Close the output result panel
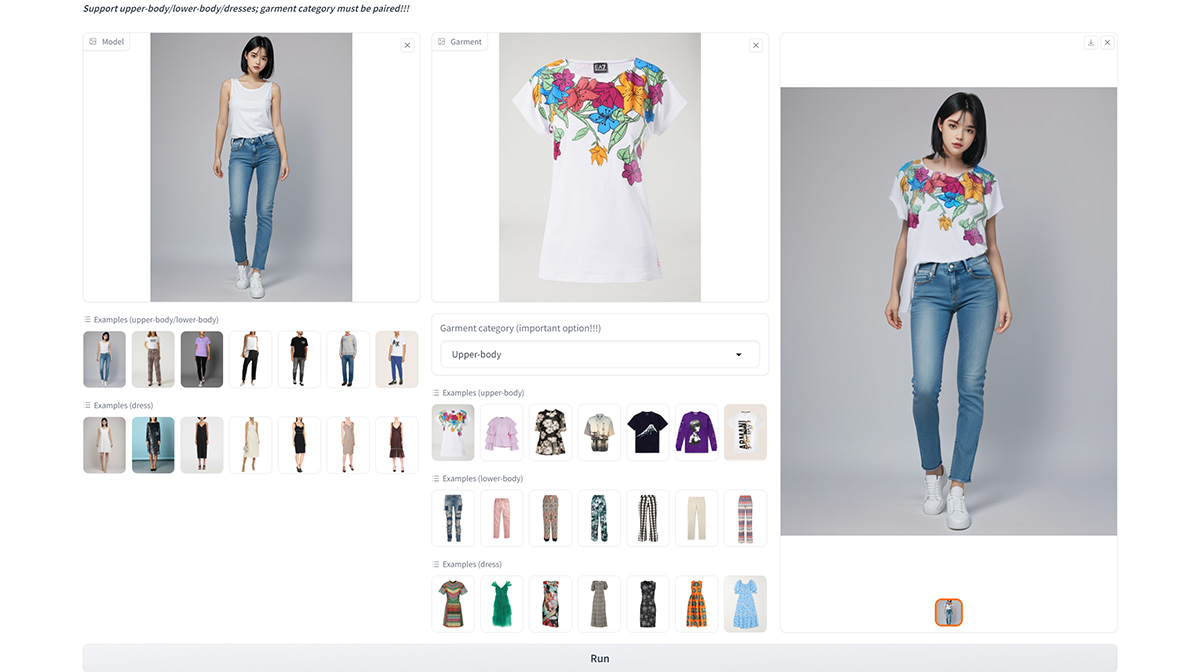Screen dimensions: 1200x672 point(1106,43)
